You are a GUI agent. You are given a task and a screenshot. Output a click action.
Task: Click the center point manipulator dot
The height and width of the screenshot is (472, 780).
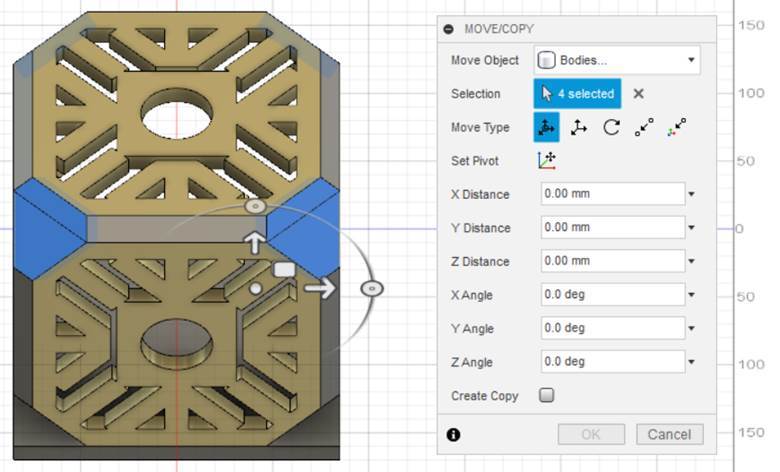click(255, 288)
